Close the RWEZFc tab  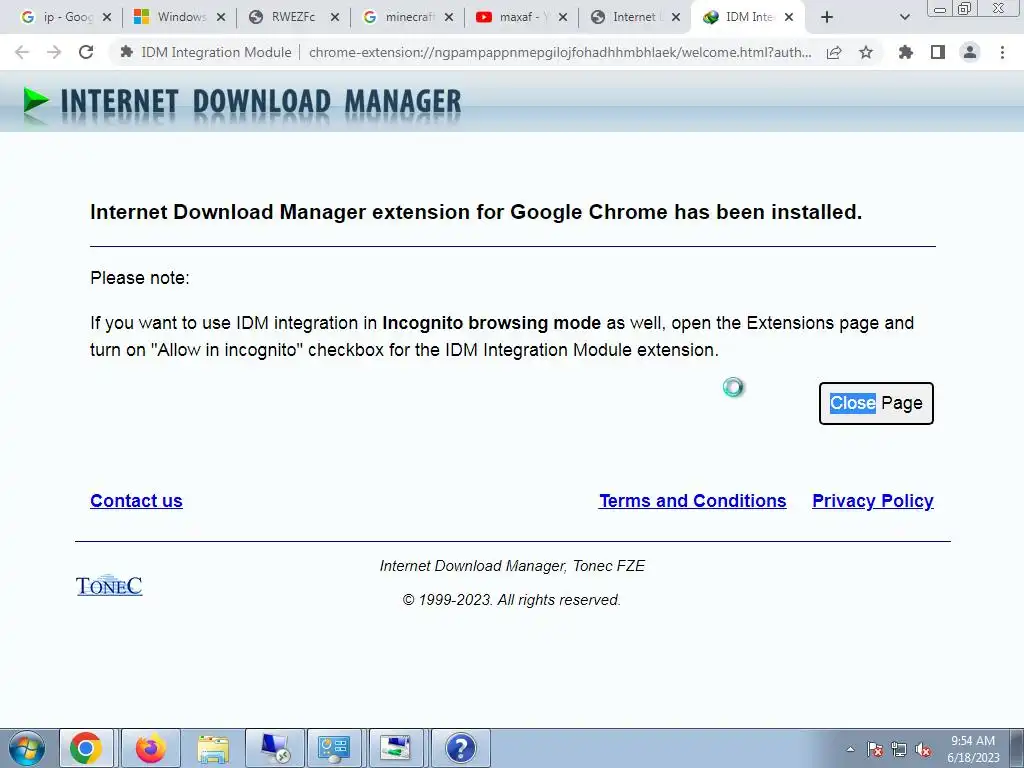coord(335,17)
